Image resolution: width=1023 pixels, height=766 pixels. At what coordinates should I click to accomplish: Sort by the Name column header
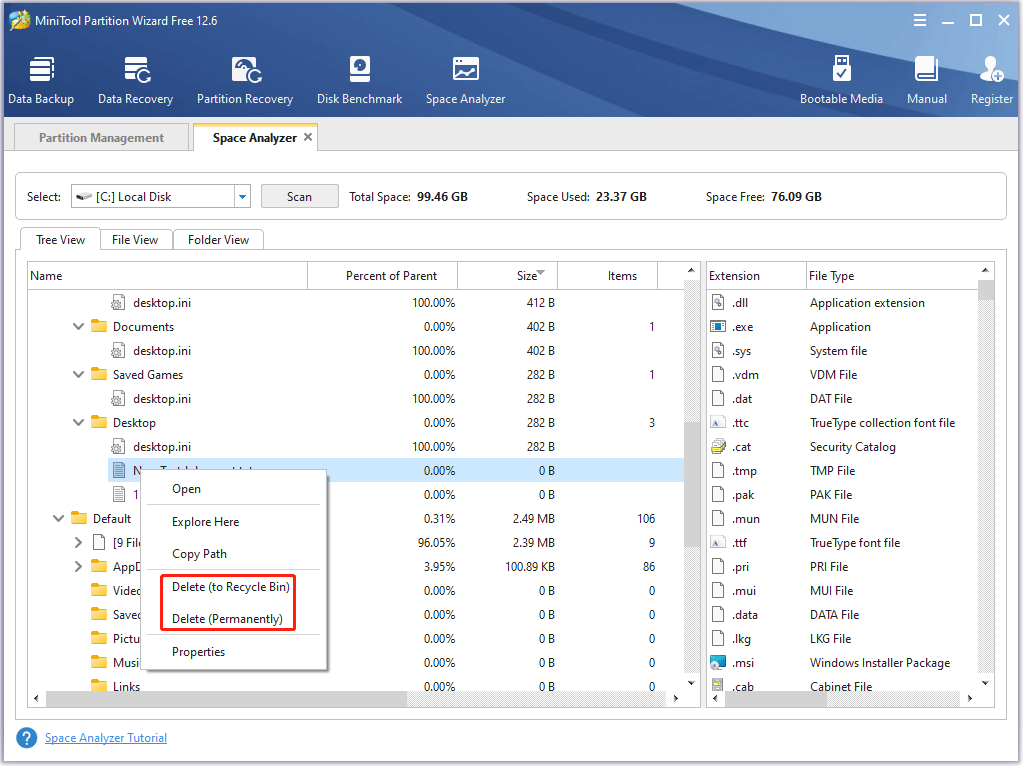click(168, 276)
